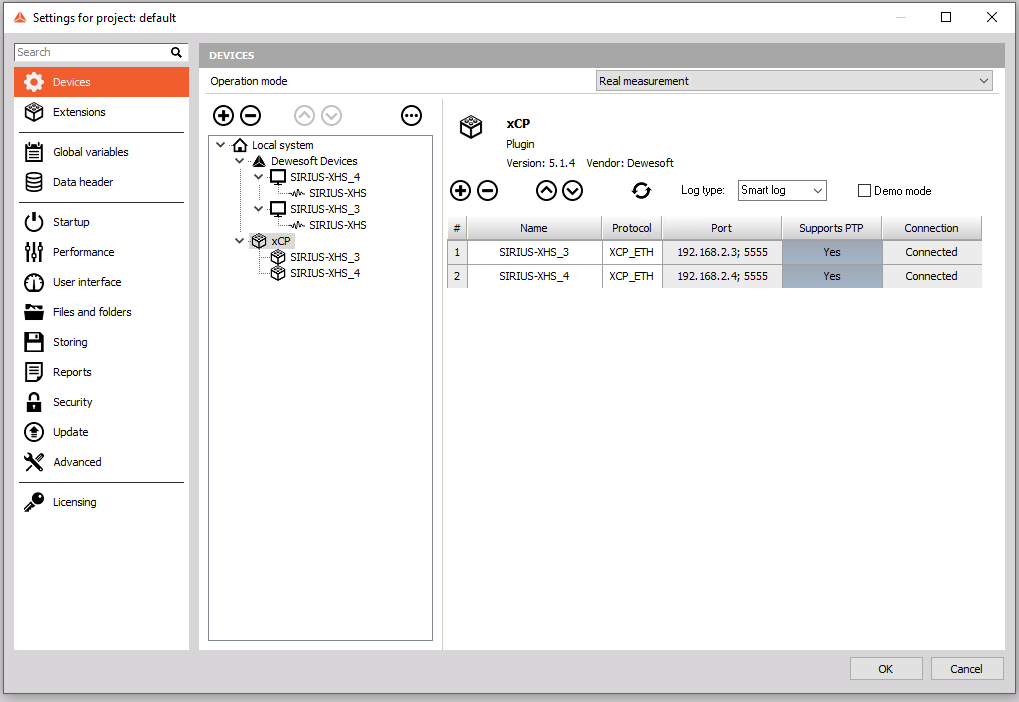
Task: Collapse the xCP plugin node
Action: pos(239,240)
